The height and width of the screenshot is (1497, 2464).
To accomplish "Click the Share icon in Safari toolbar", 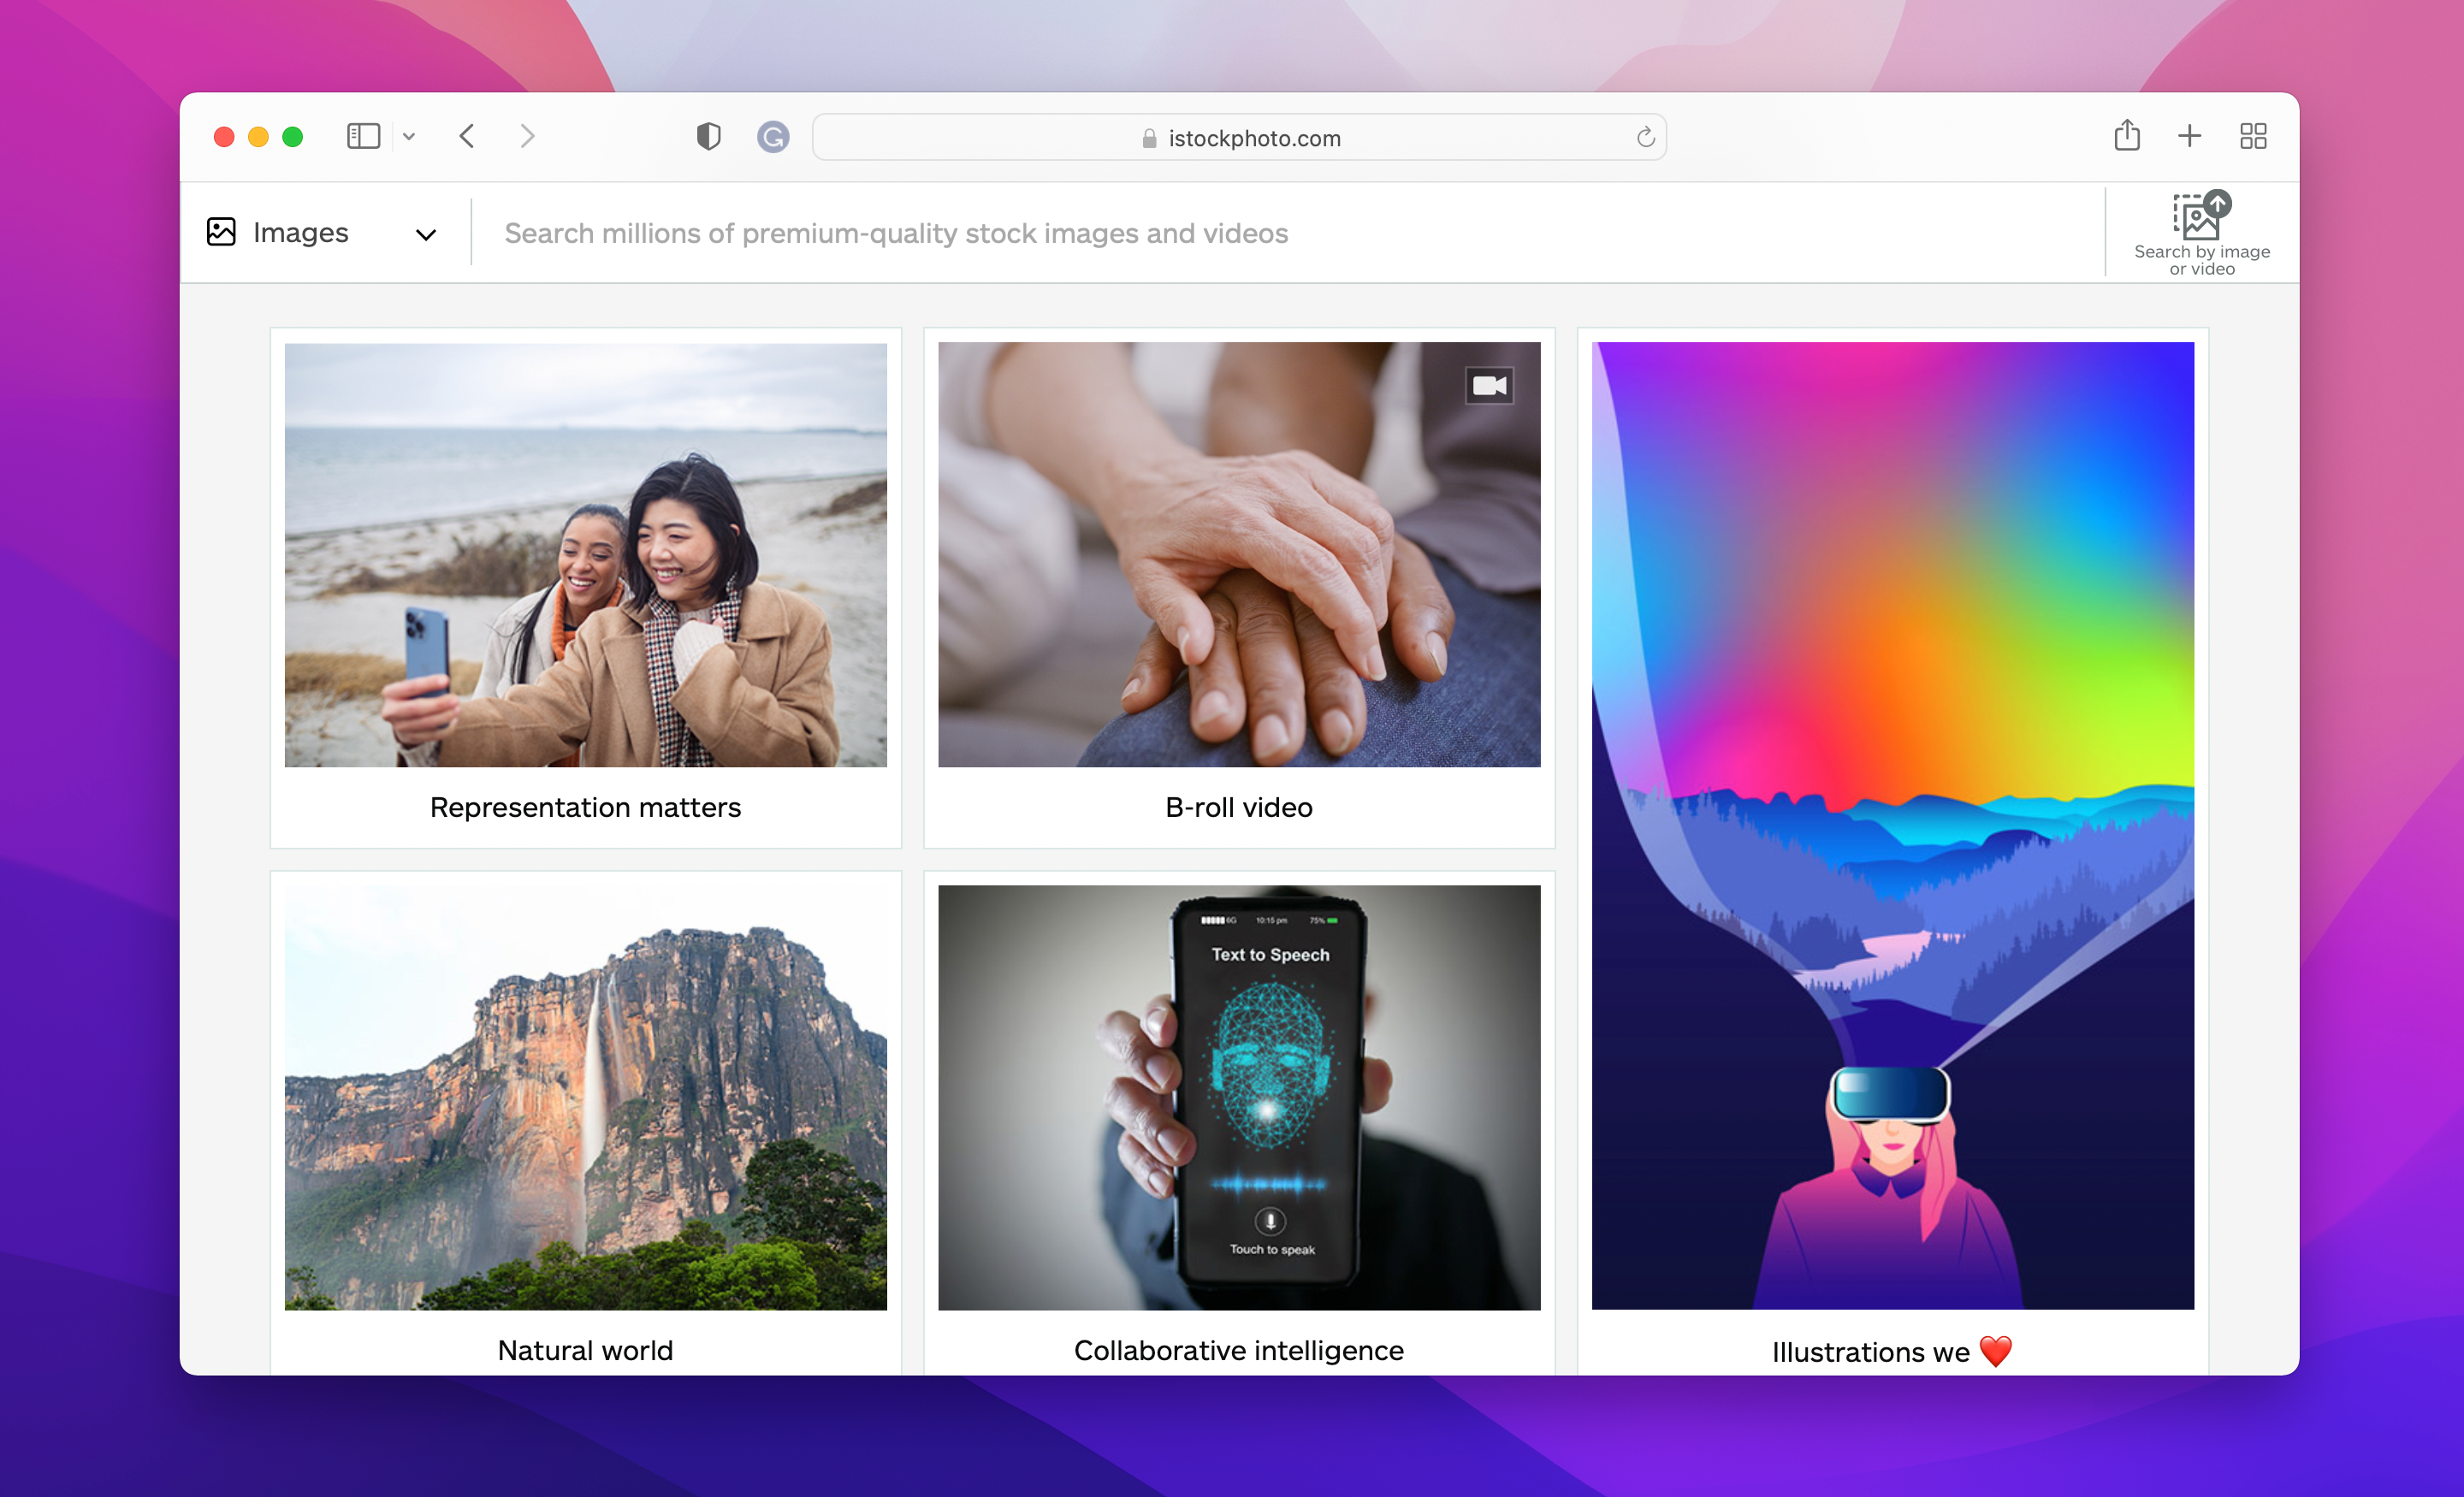I will [x=2127, y=135].
